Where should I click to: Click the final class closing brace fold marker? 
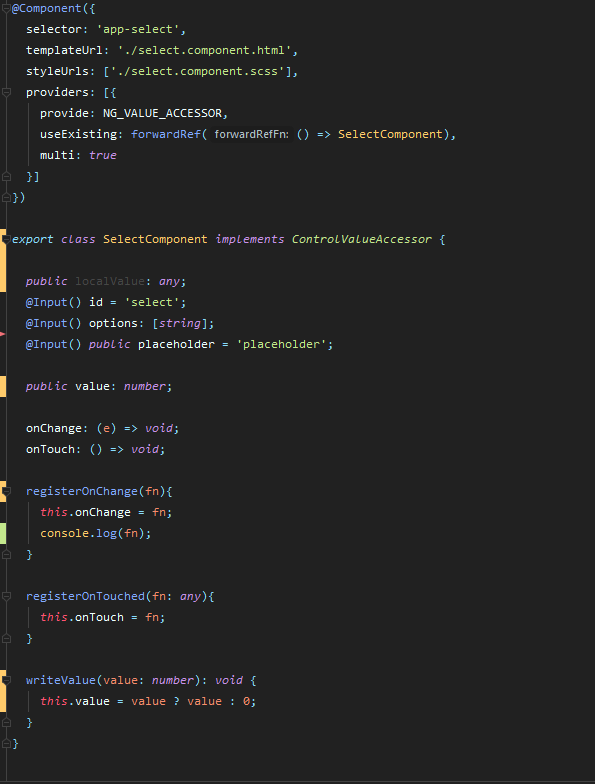pyautogui.click(x=6, y=744)
